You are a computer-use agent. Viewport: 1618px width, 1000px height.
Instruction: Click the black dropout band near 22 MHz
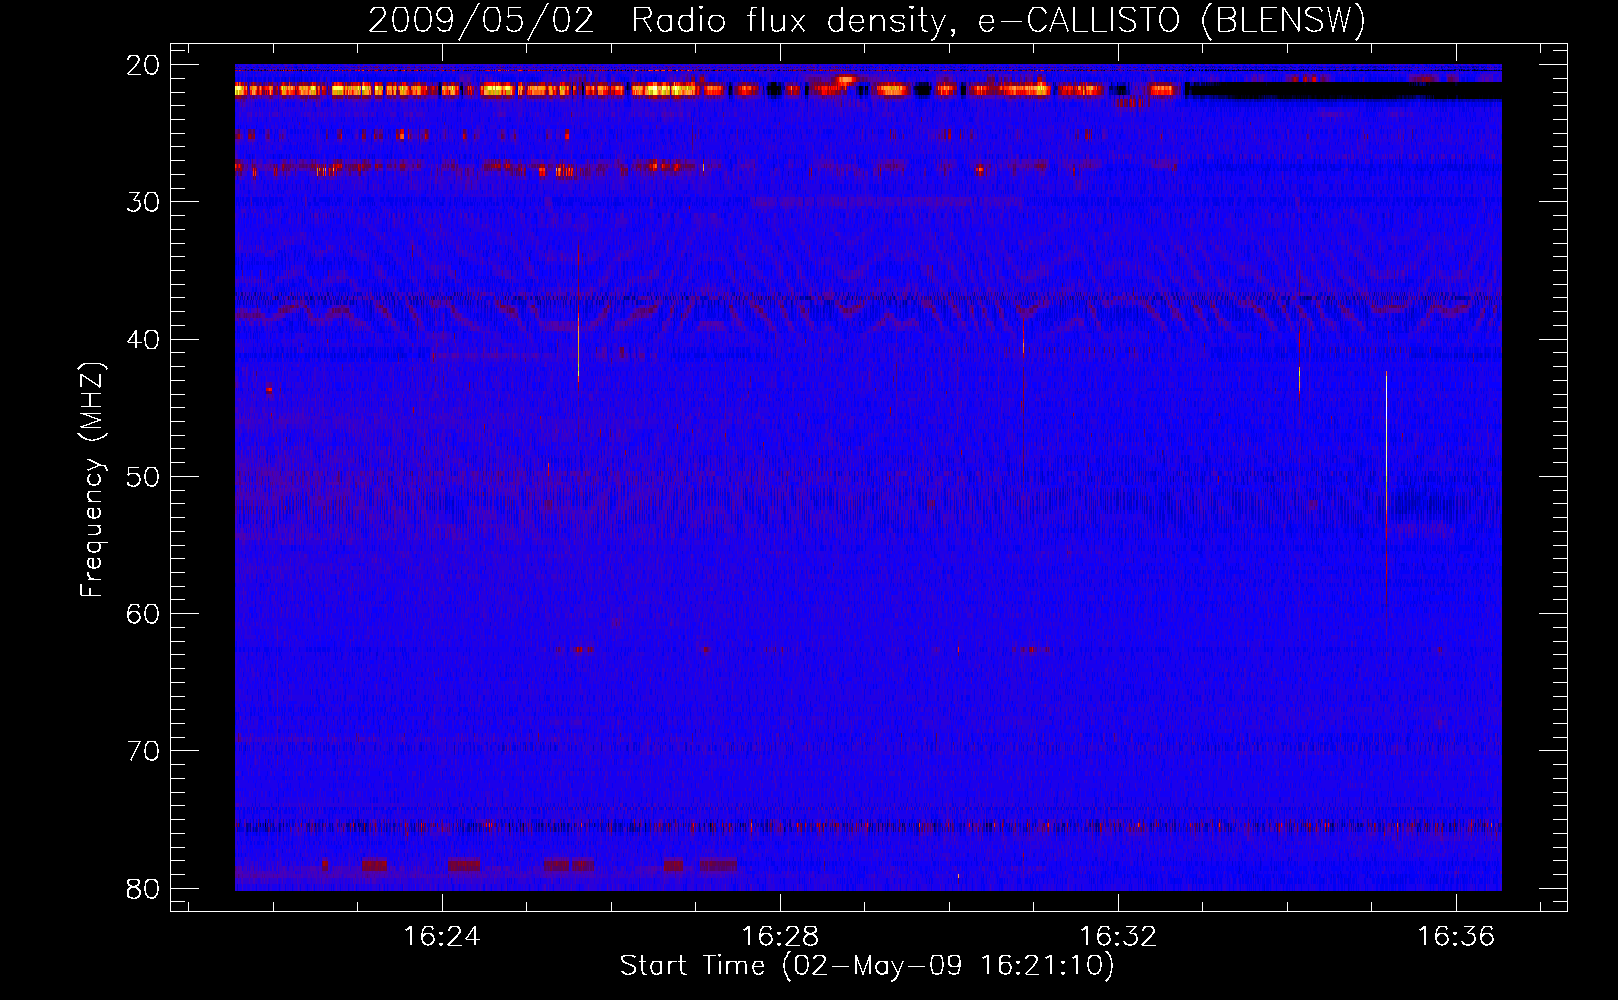[1343, 91]
